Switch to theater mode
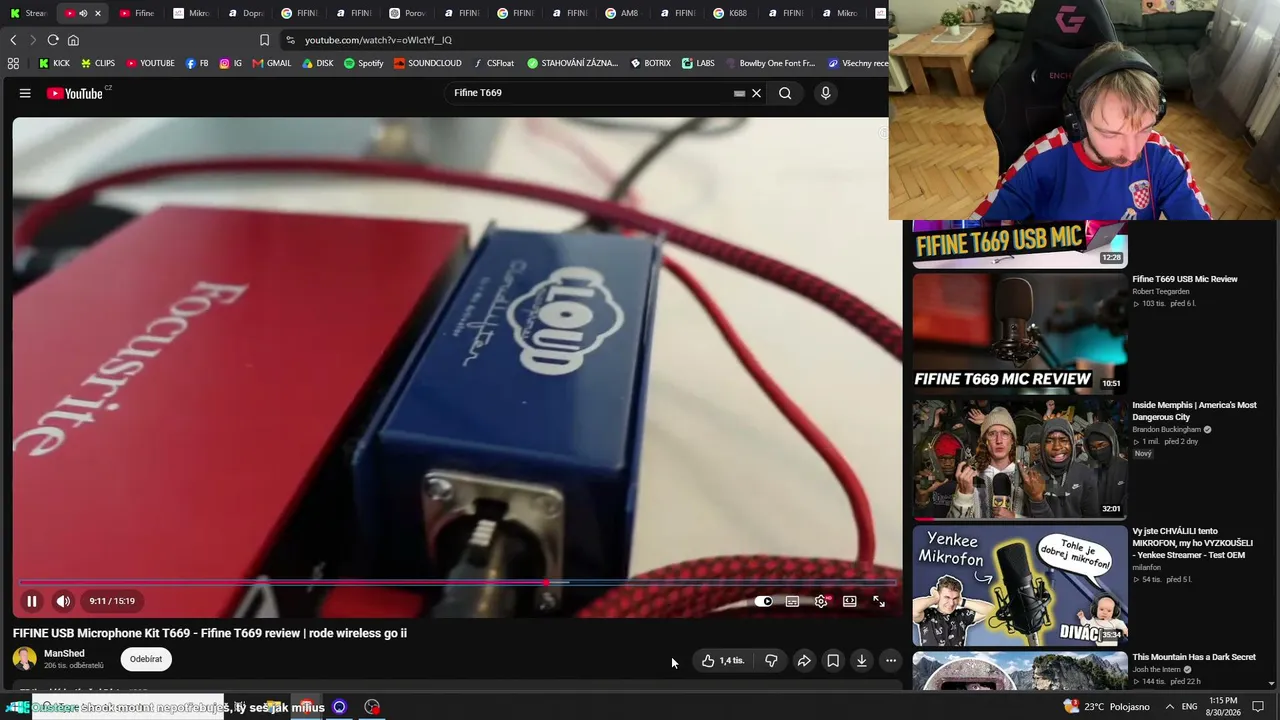This screenshot has height=720, width=1280. coord(849,601)
